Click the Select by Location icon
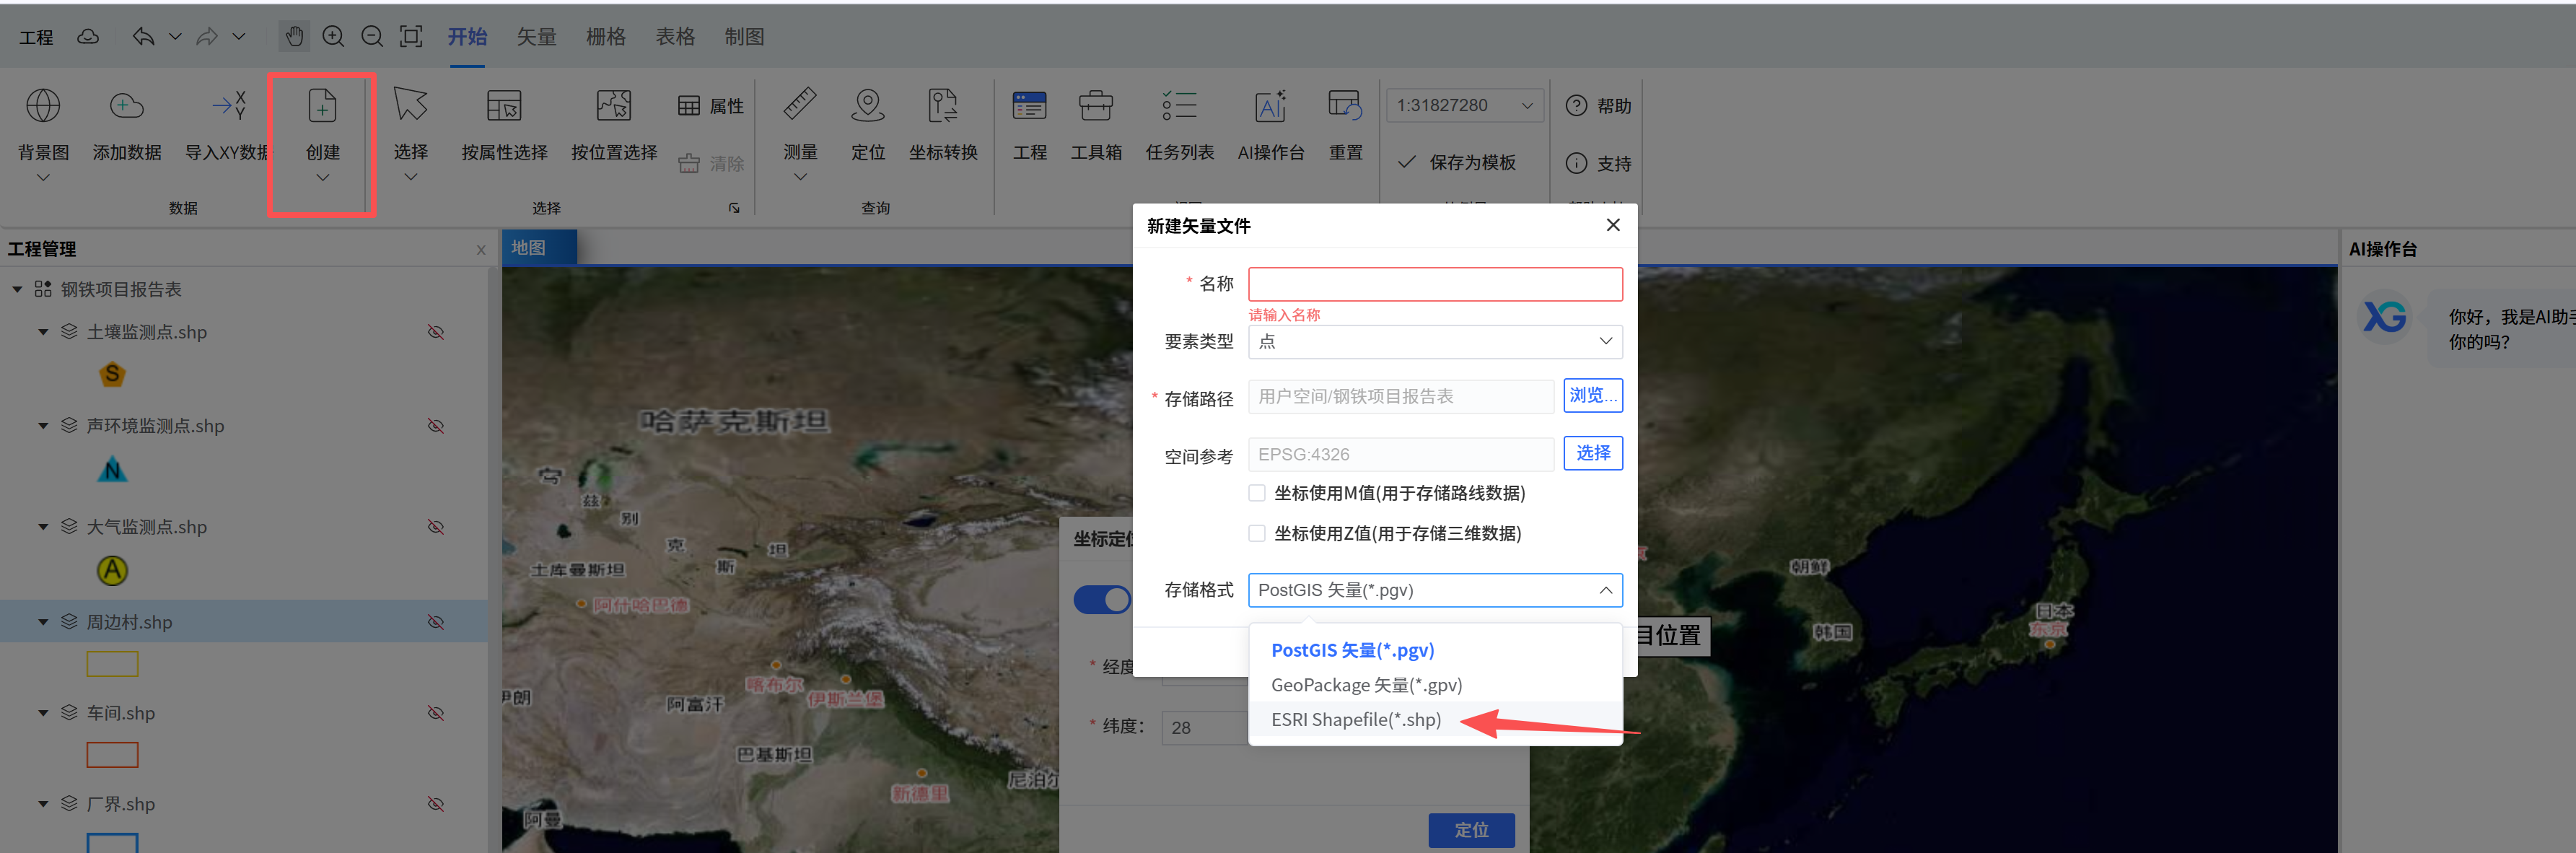 click(x=613, y=105)
